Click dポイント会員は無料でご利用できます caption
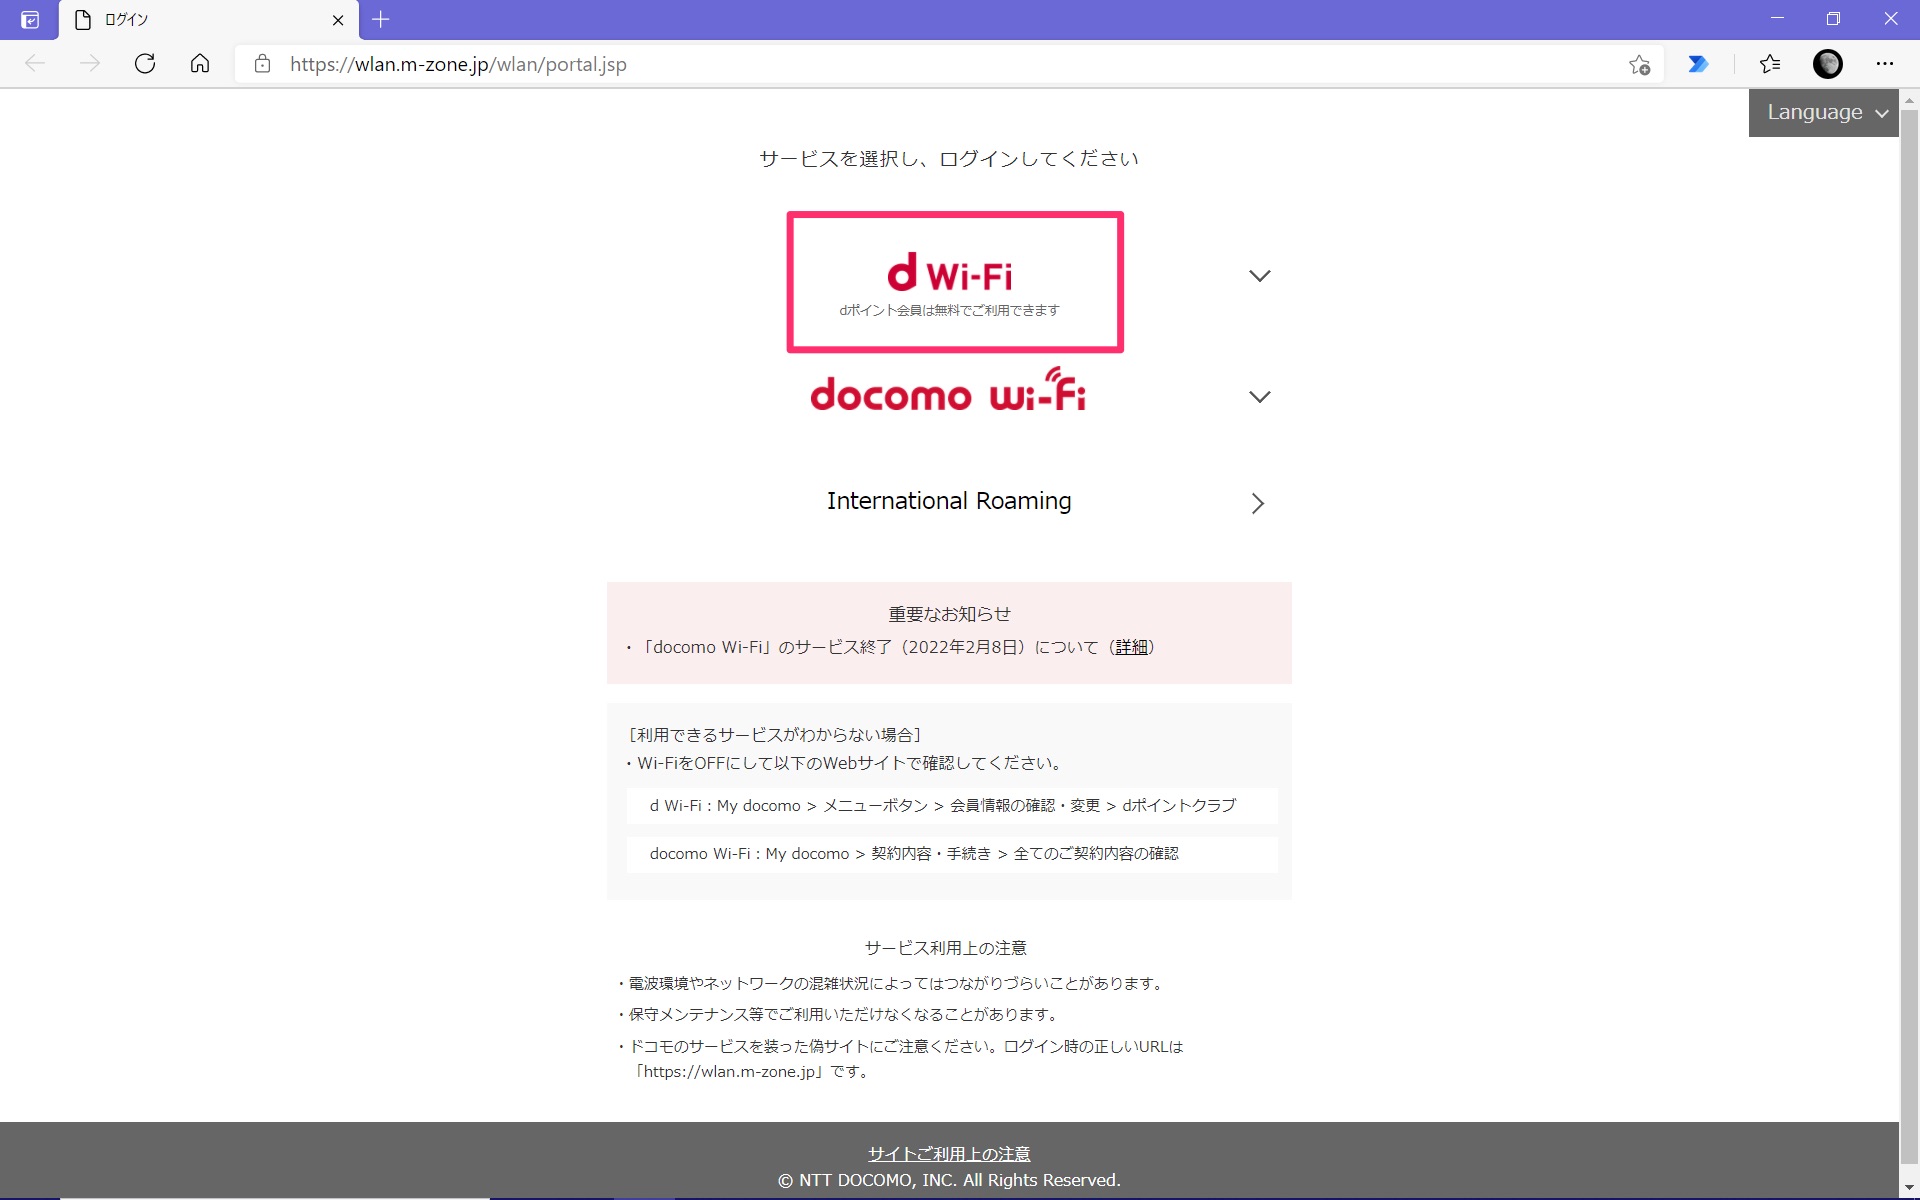 click(x=949, y=310)
